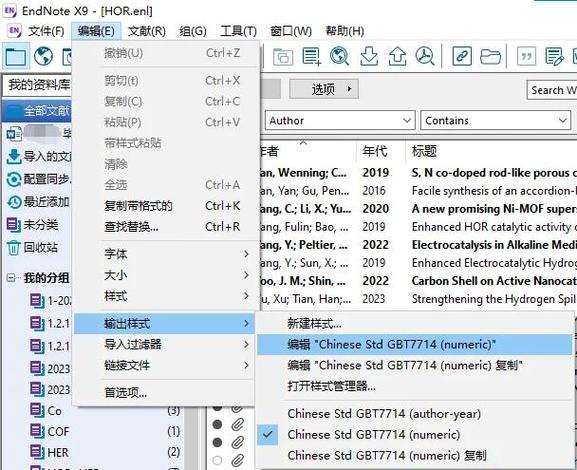The image size is (577, 470).
Task: Select bottom Chinese Std GBT7714 (numeric) 复制 style
Action: click(415, 456)
